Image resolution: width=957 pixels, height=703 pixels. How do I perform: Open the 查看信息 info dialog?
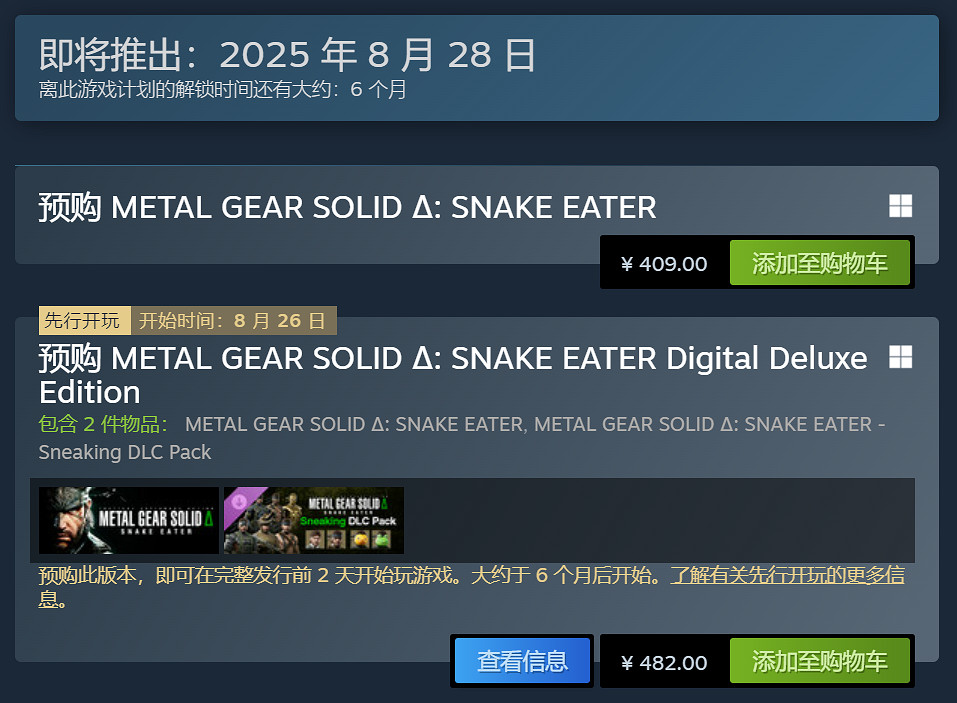pos(521,661)
